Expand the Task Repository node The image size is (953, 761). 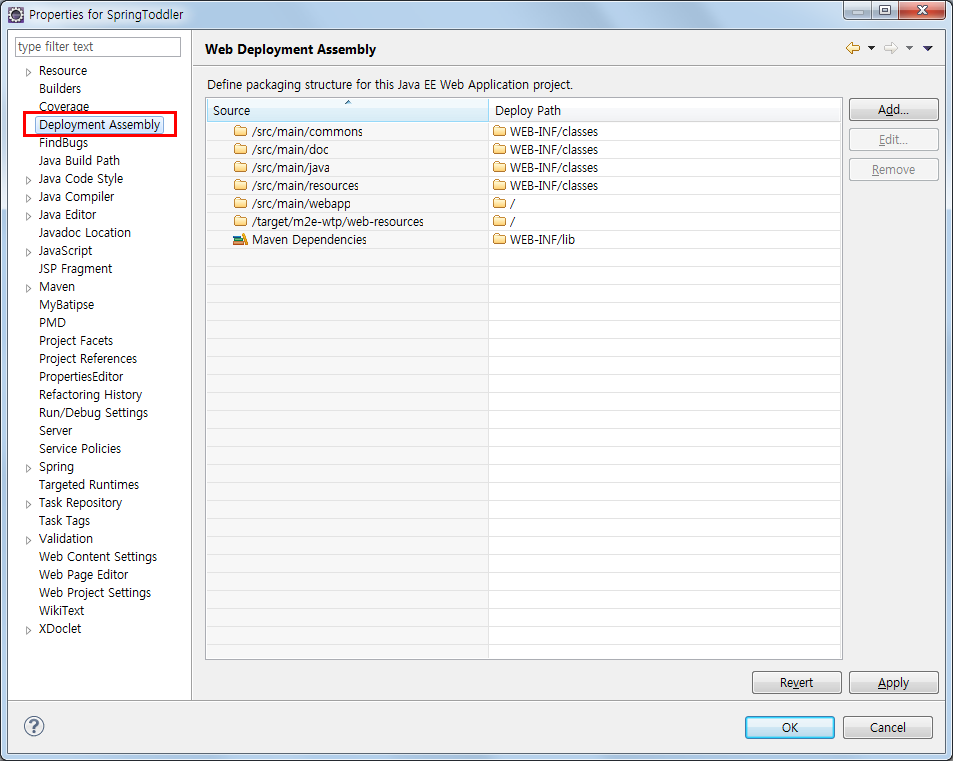coord(28,504)
